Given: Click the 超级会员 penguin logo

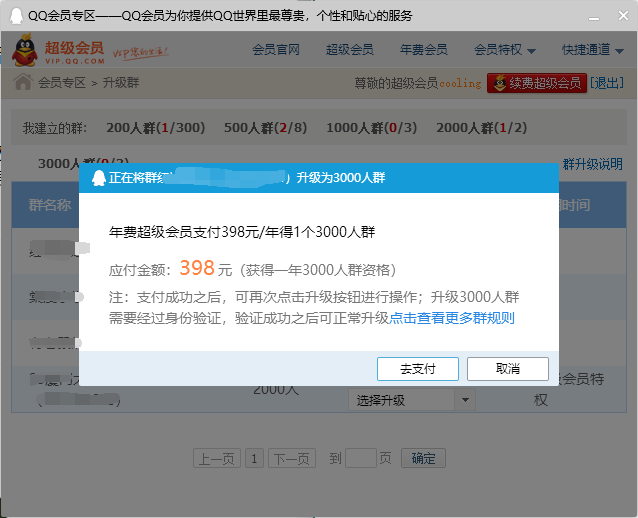Looking at the screenshot, I should coord(25,50).
